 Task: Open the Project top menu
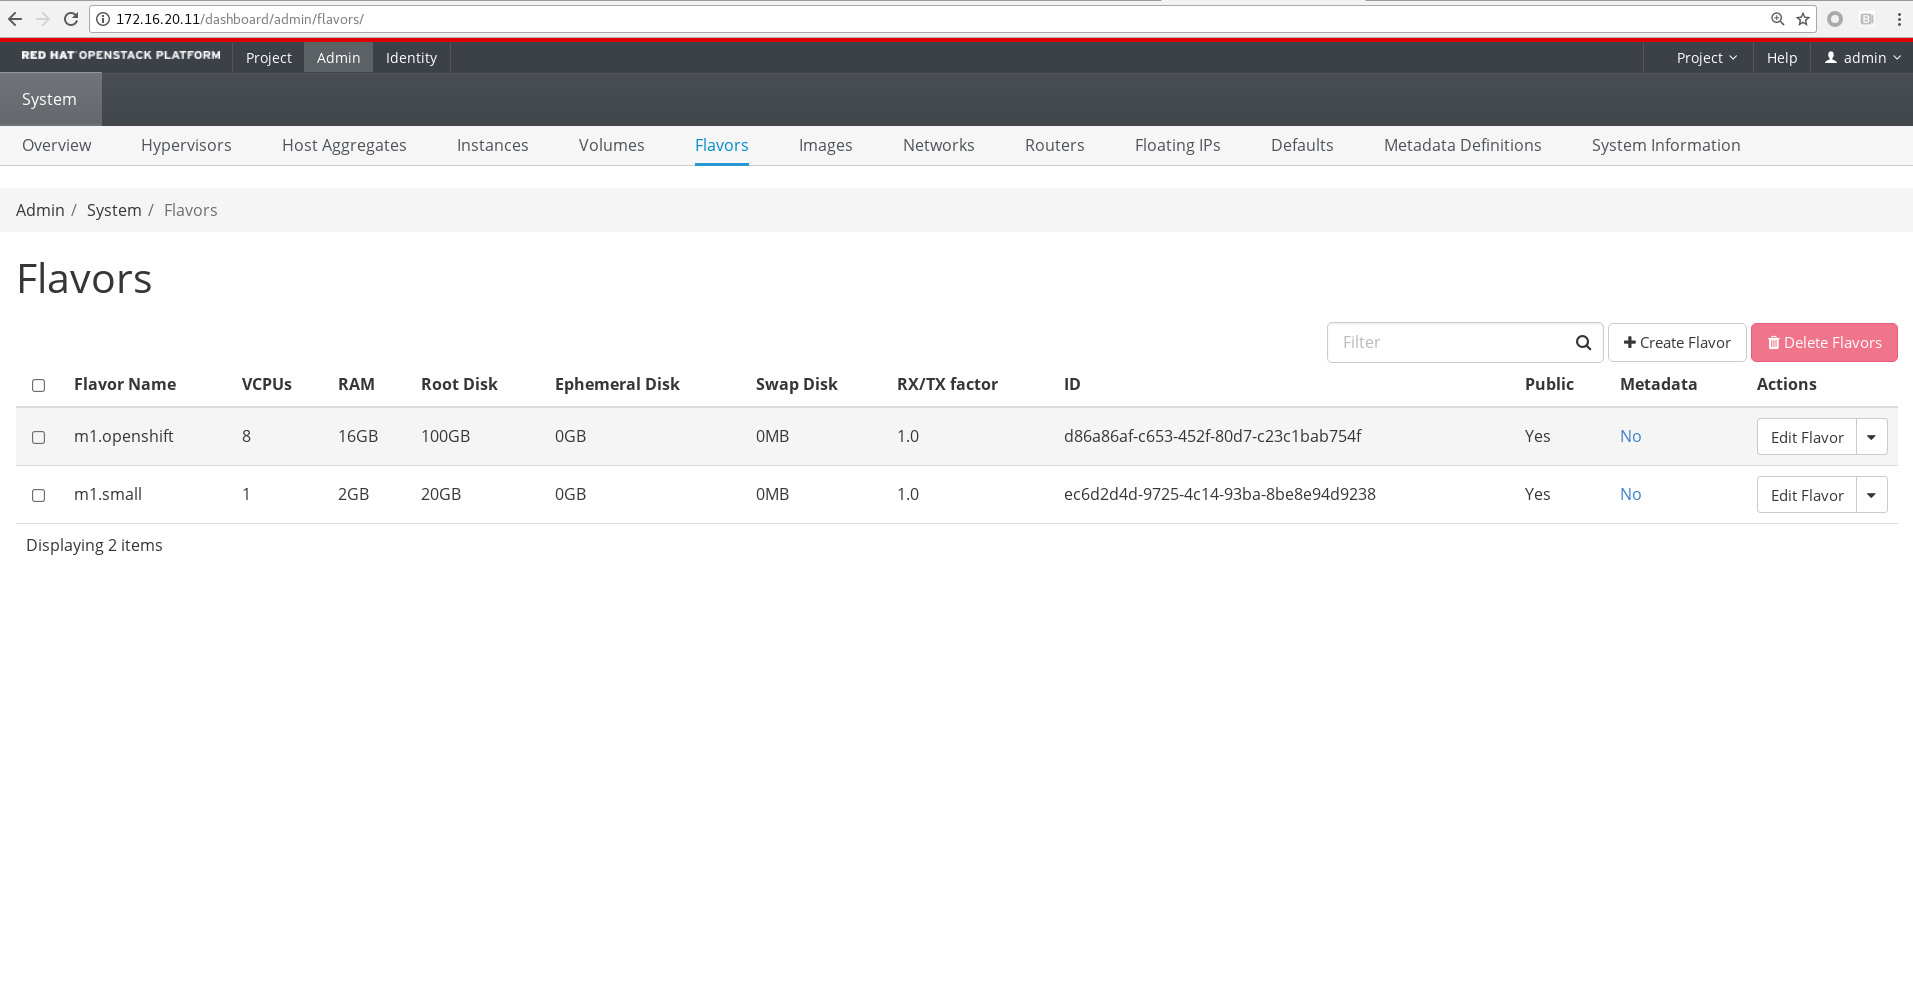tap(269, 58)
